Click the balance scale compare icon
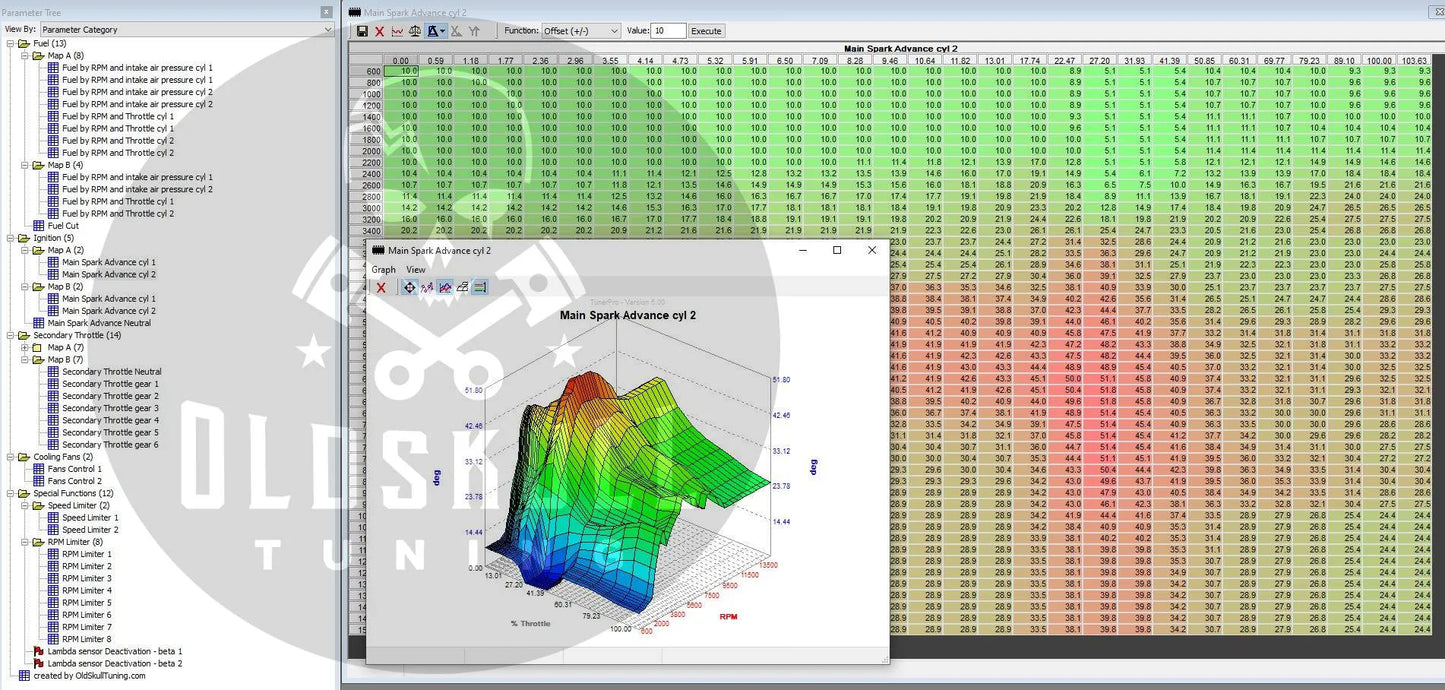This screenshot has height=690, width=1445. tap(416, 31)
